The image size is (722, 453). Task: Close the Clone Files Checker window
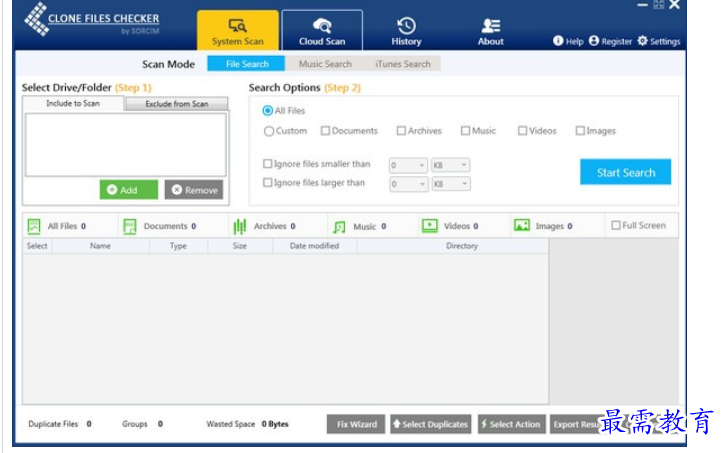pyautogui.click(x=674, y=5)
